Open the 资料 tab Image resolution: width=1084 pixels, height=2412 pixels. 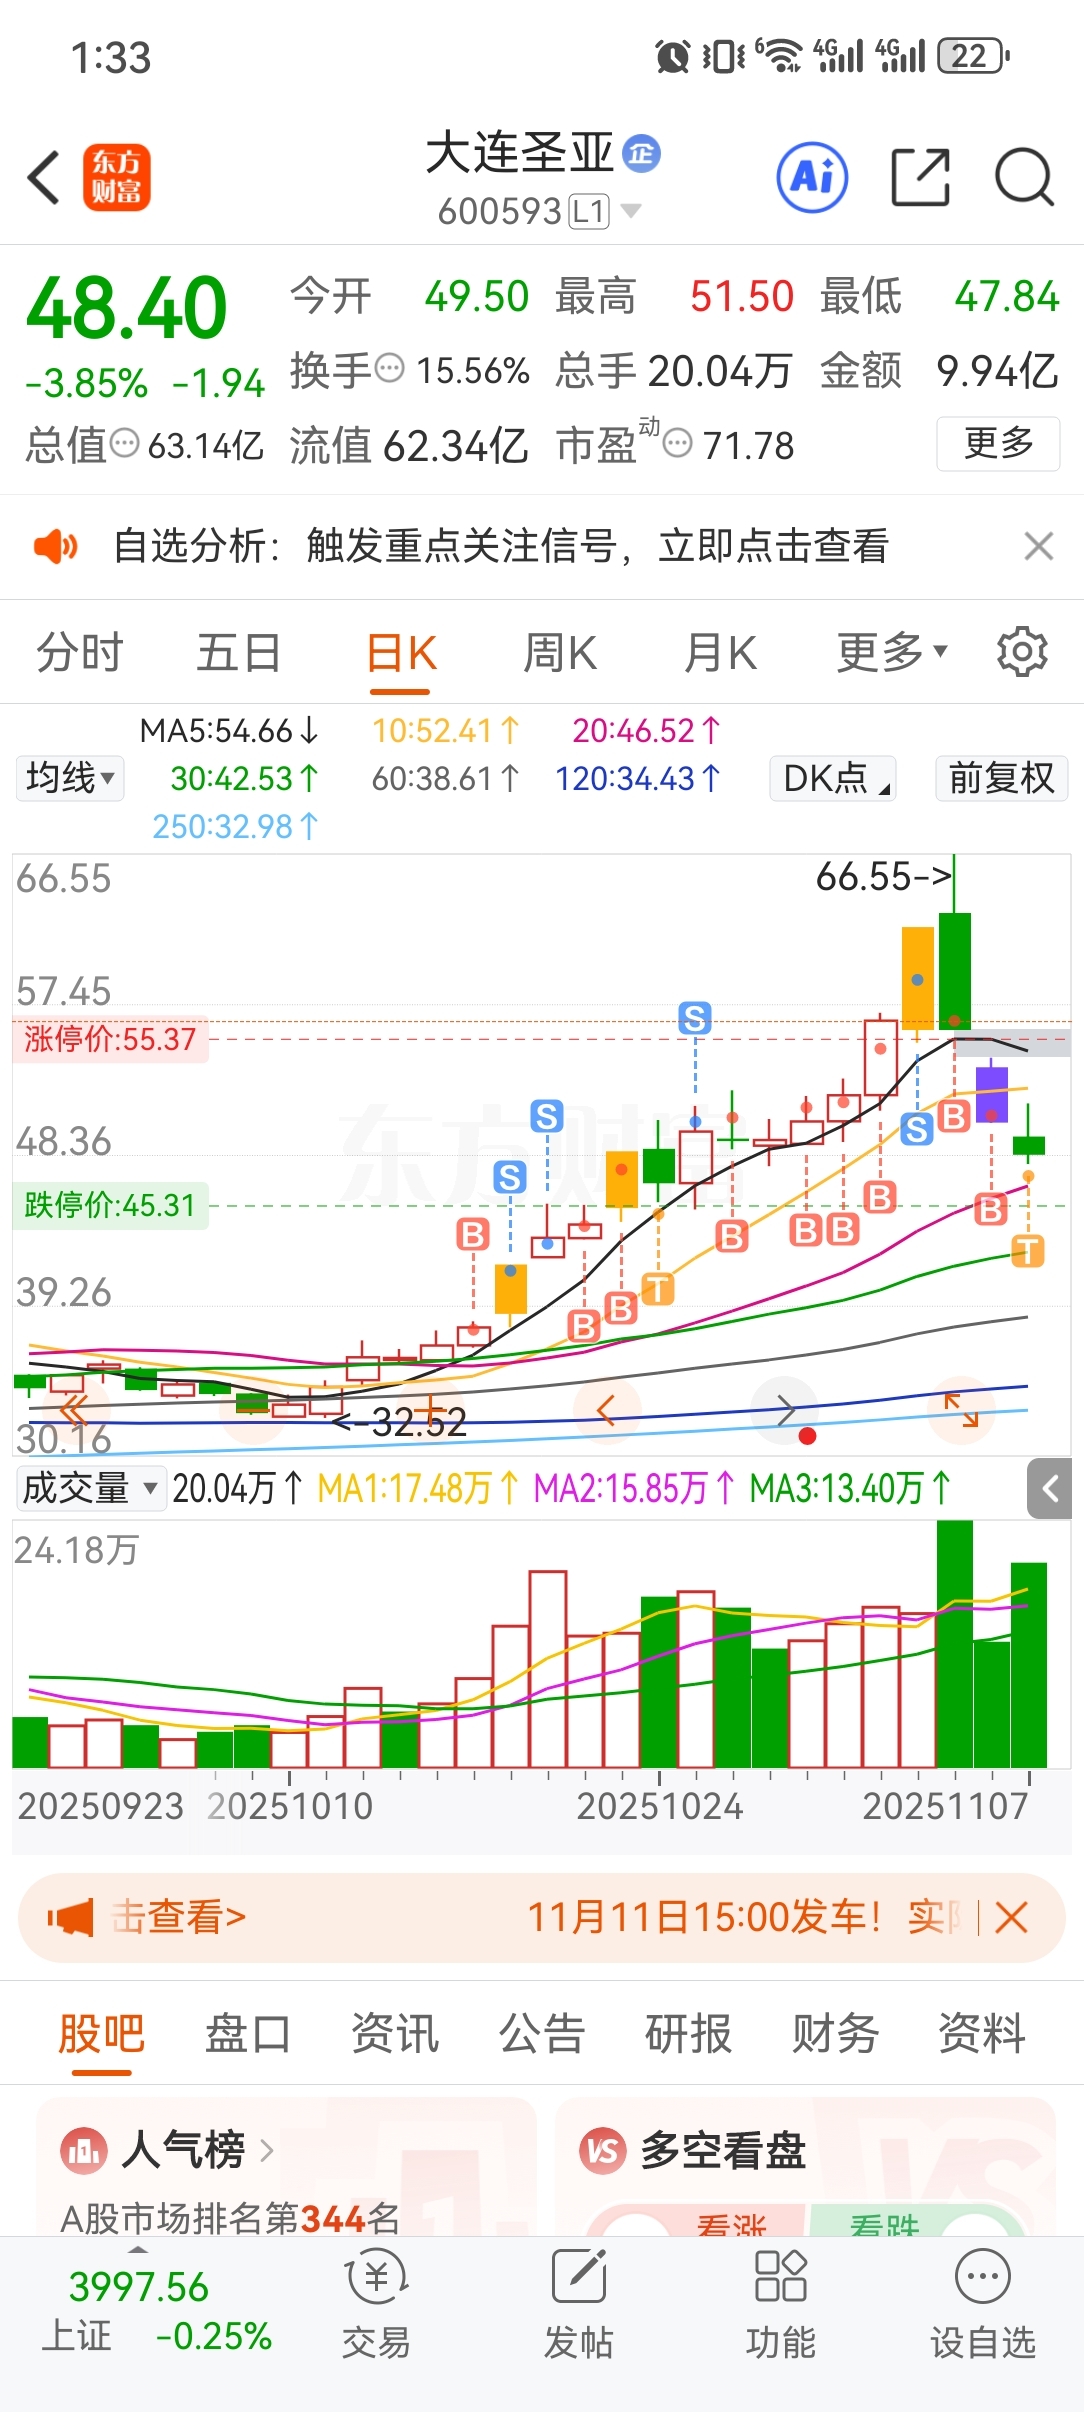click(982, 2033)
